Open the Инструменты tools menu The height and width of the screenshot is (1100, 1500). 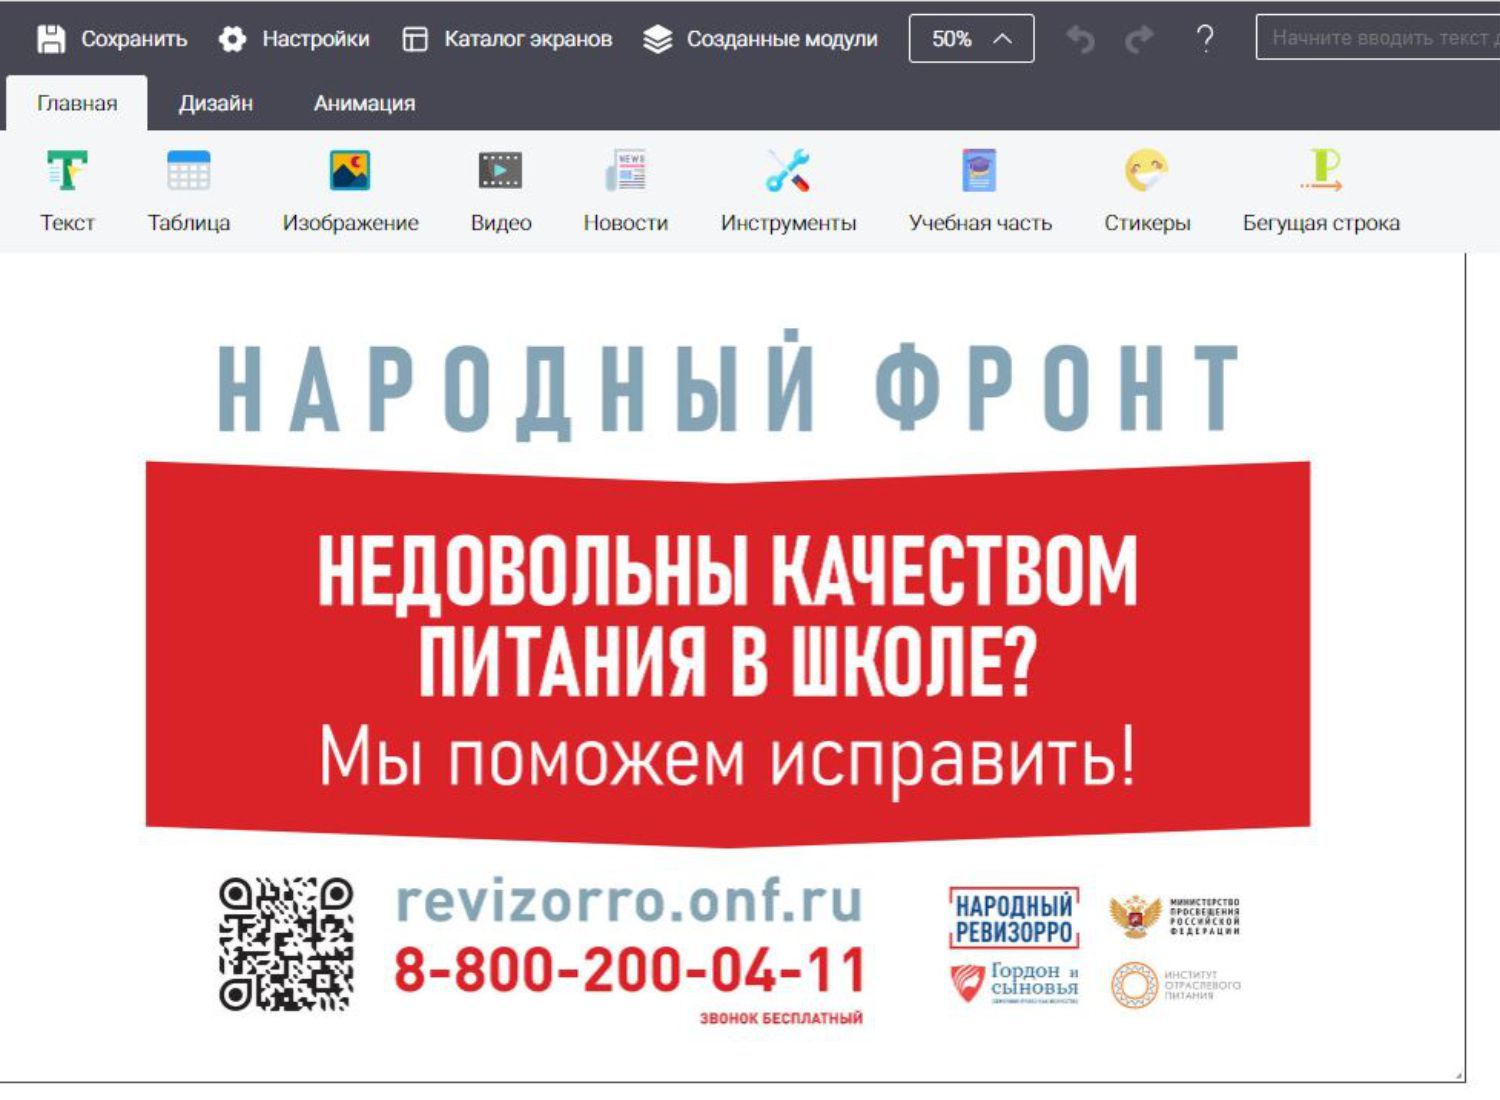[x=788, y=190]
